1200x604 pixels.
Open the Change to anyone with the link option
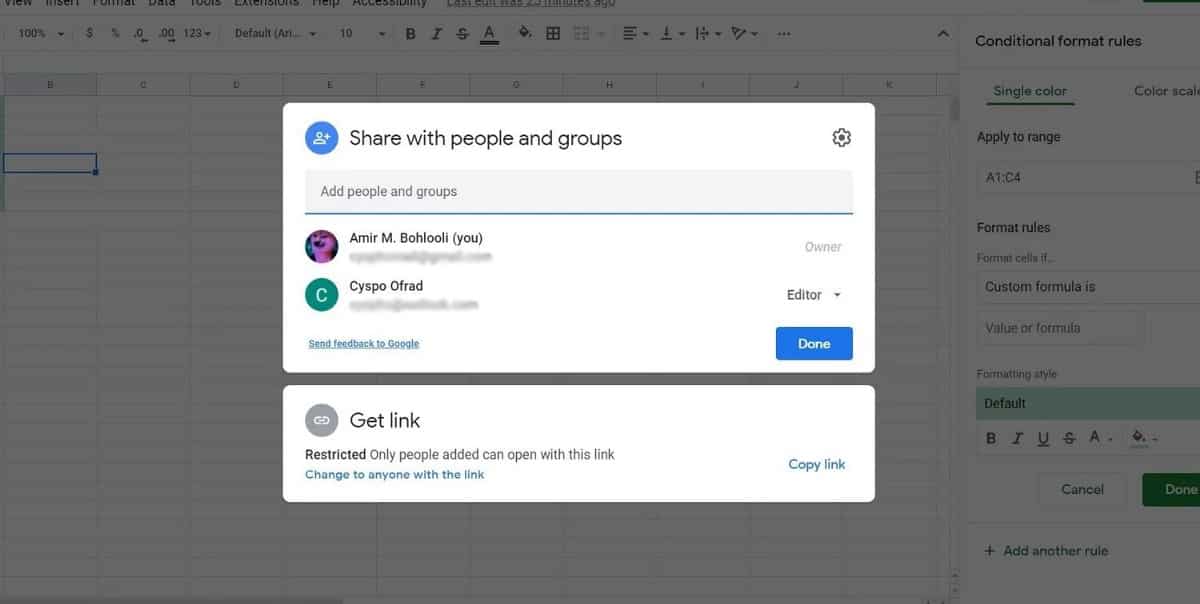click(395, 474)
